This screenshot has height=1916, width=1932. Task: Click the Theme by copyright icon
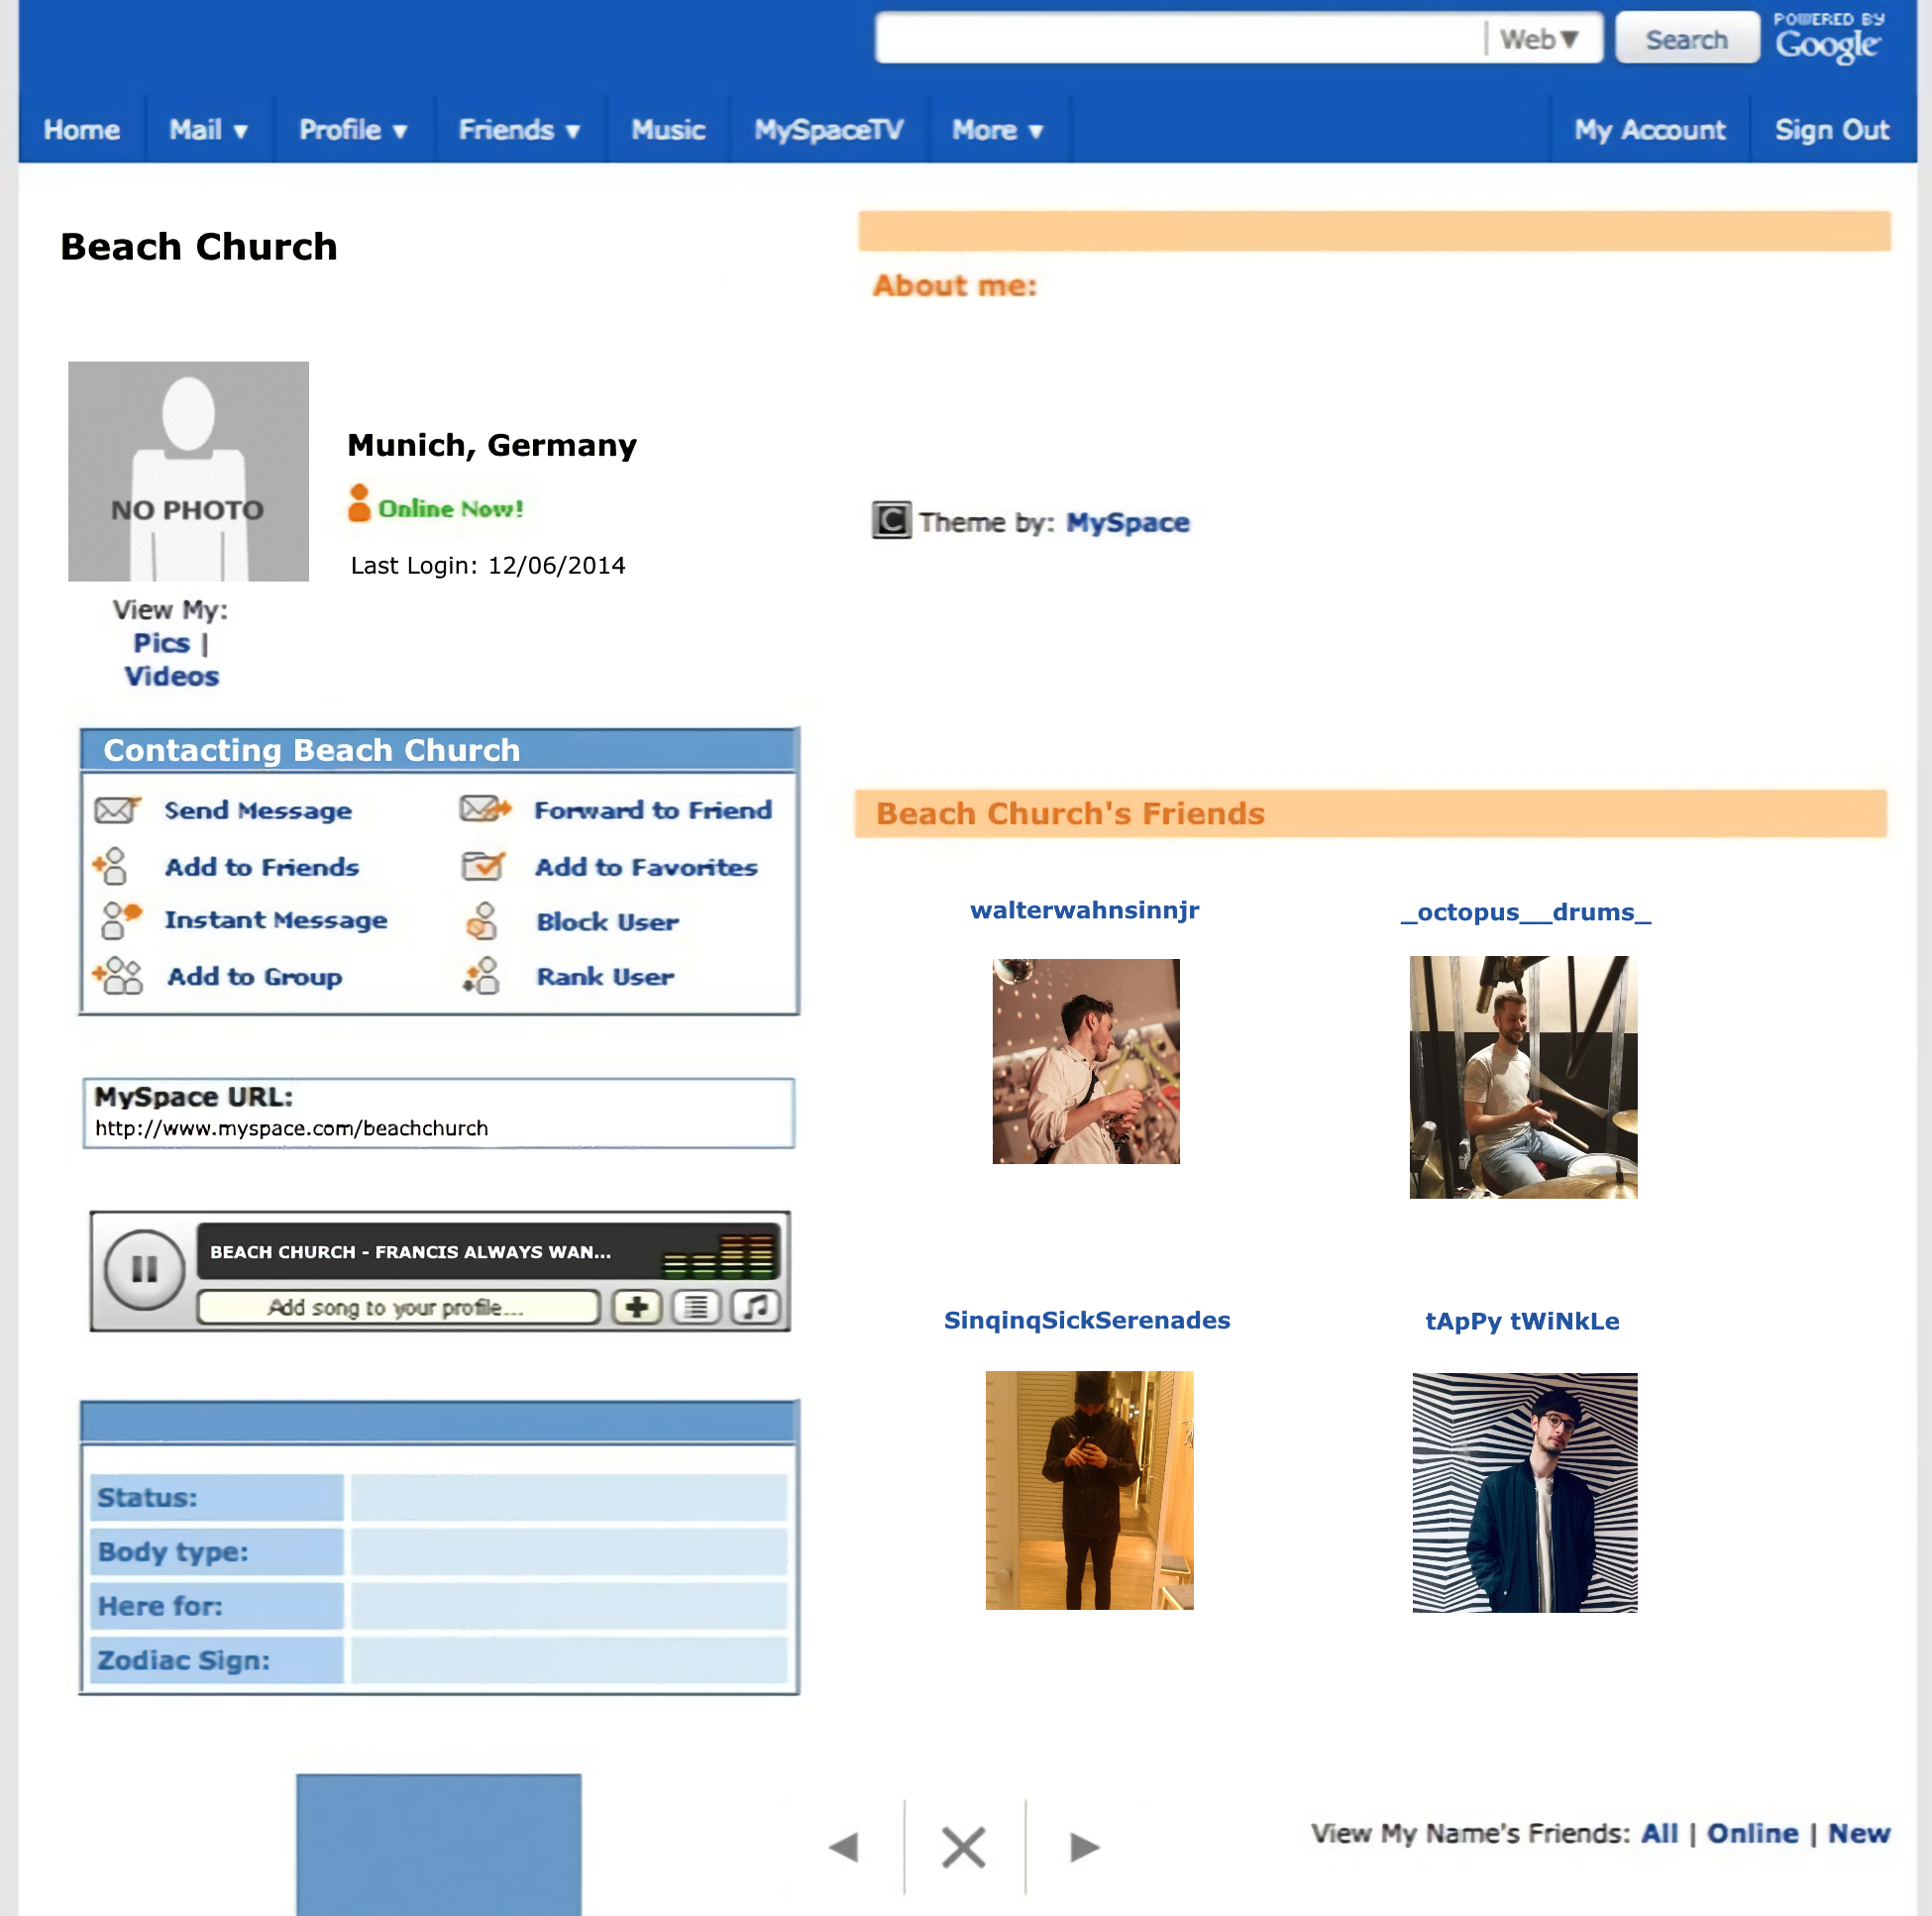(x=891, y=520)
